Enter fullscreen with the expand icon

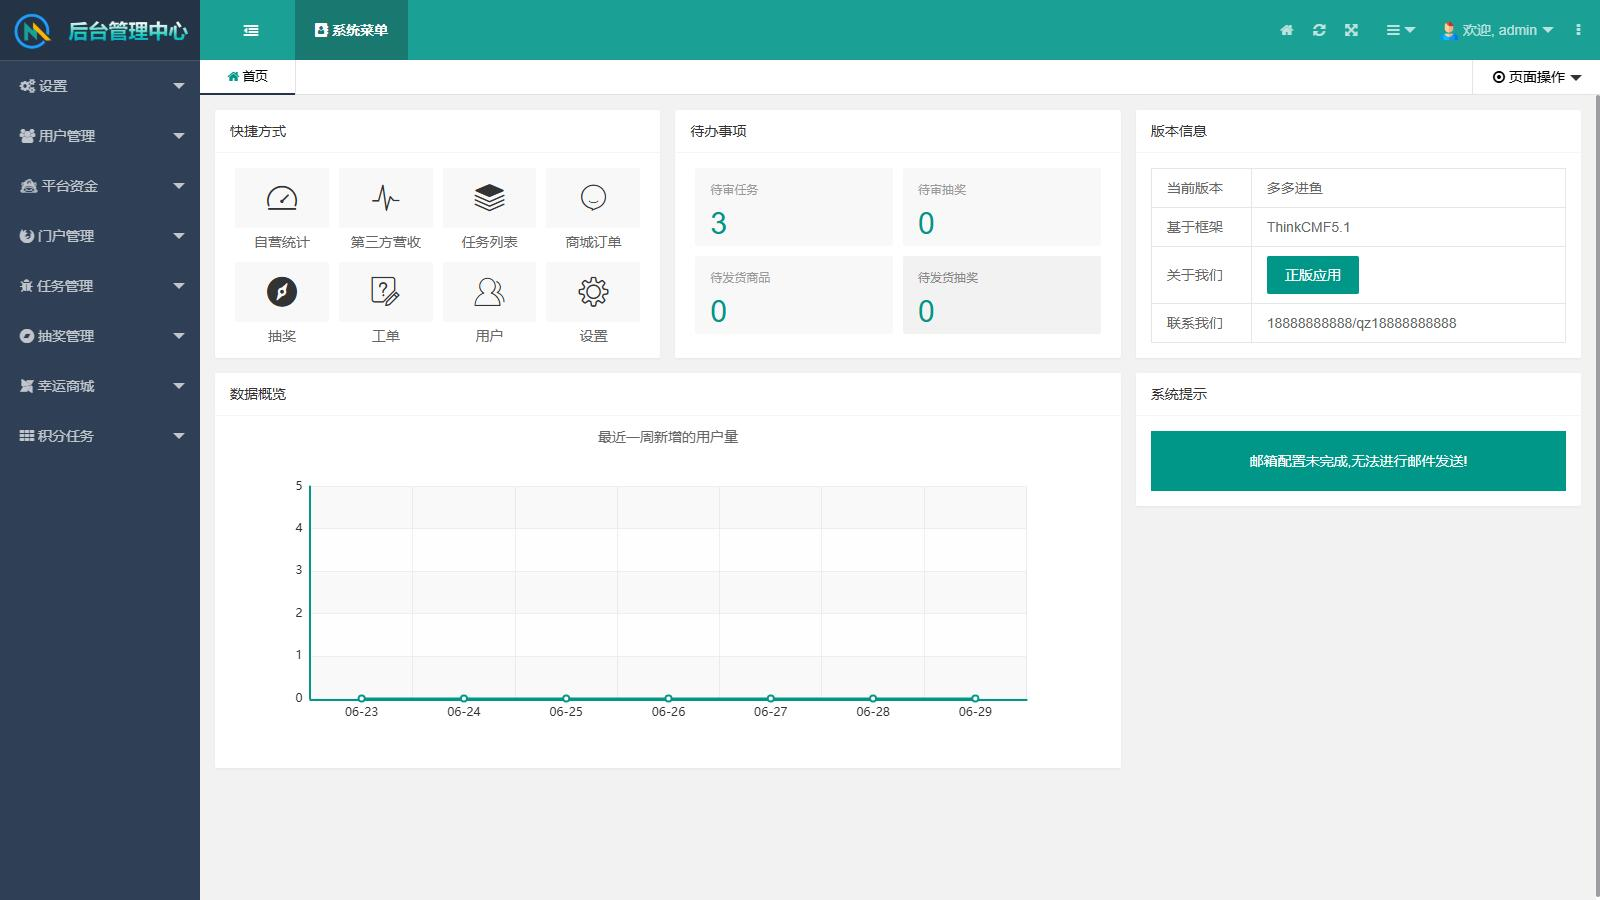coord(1351,30)
